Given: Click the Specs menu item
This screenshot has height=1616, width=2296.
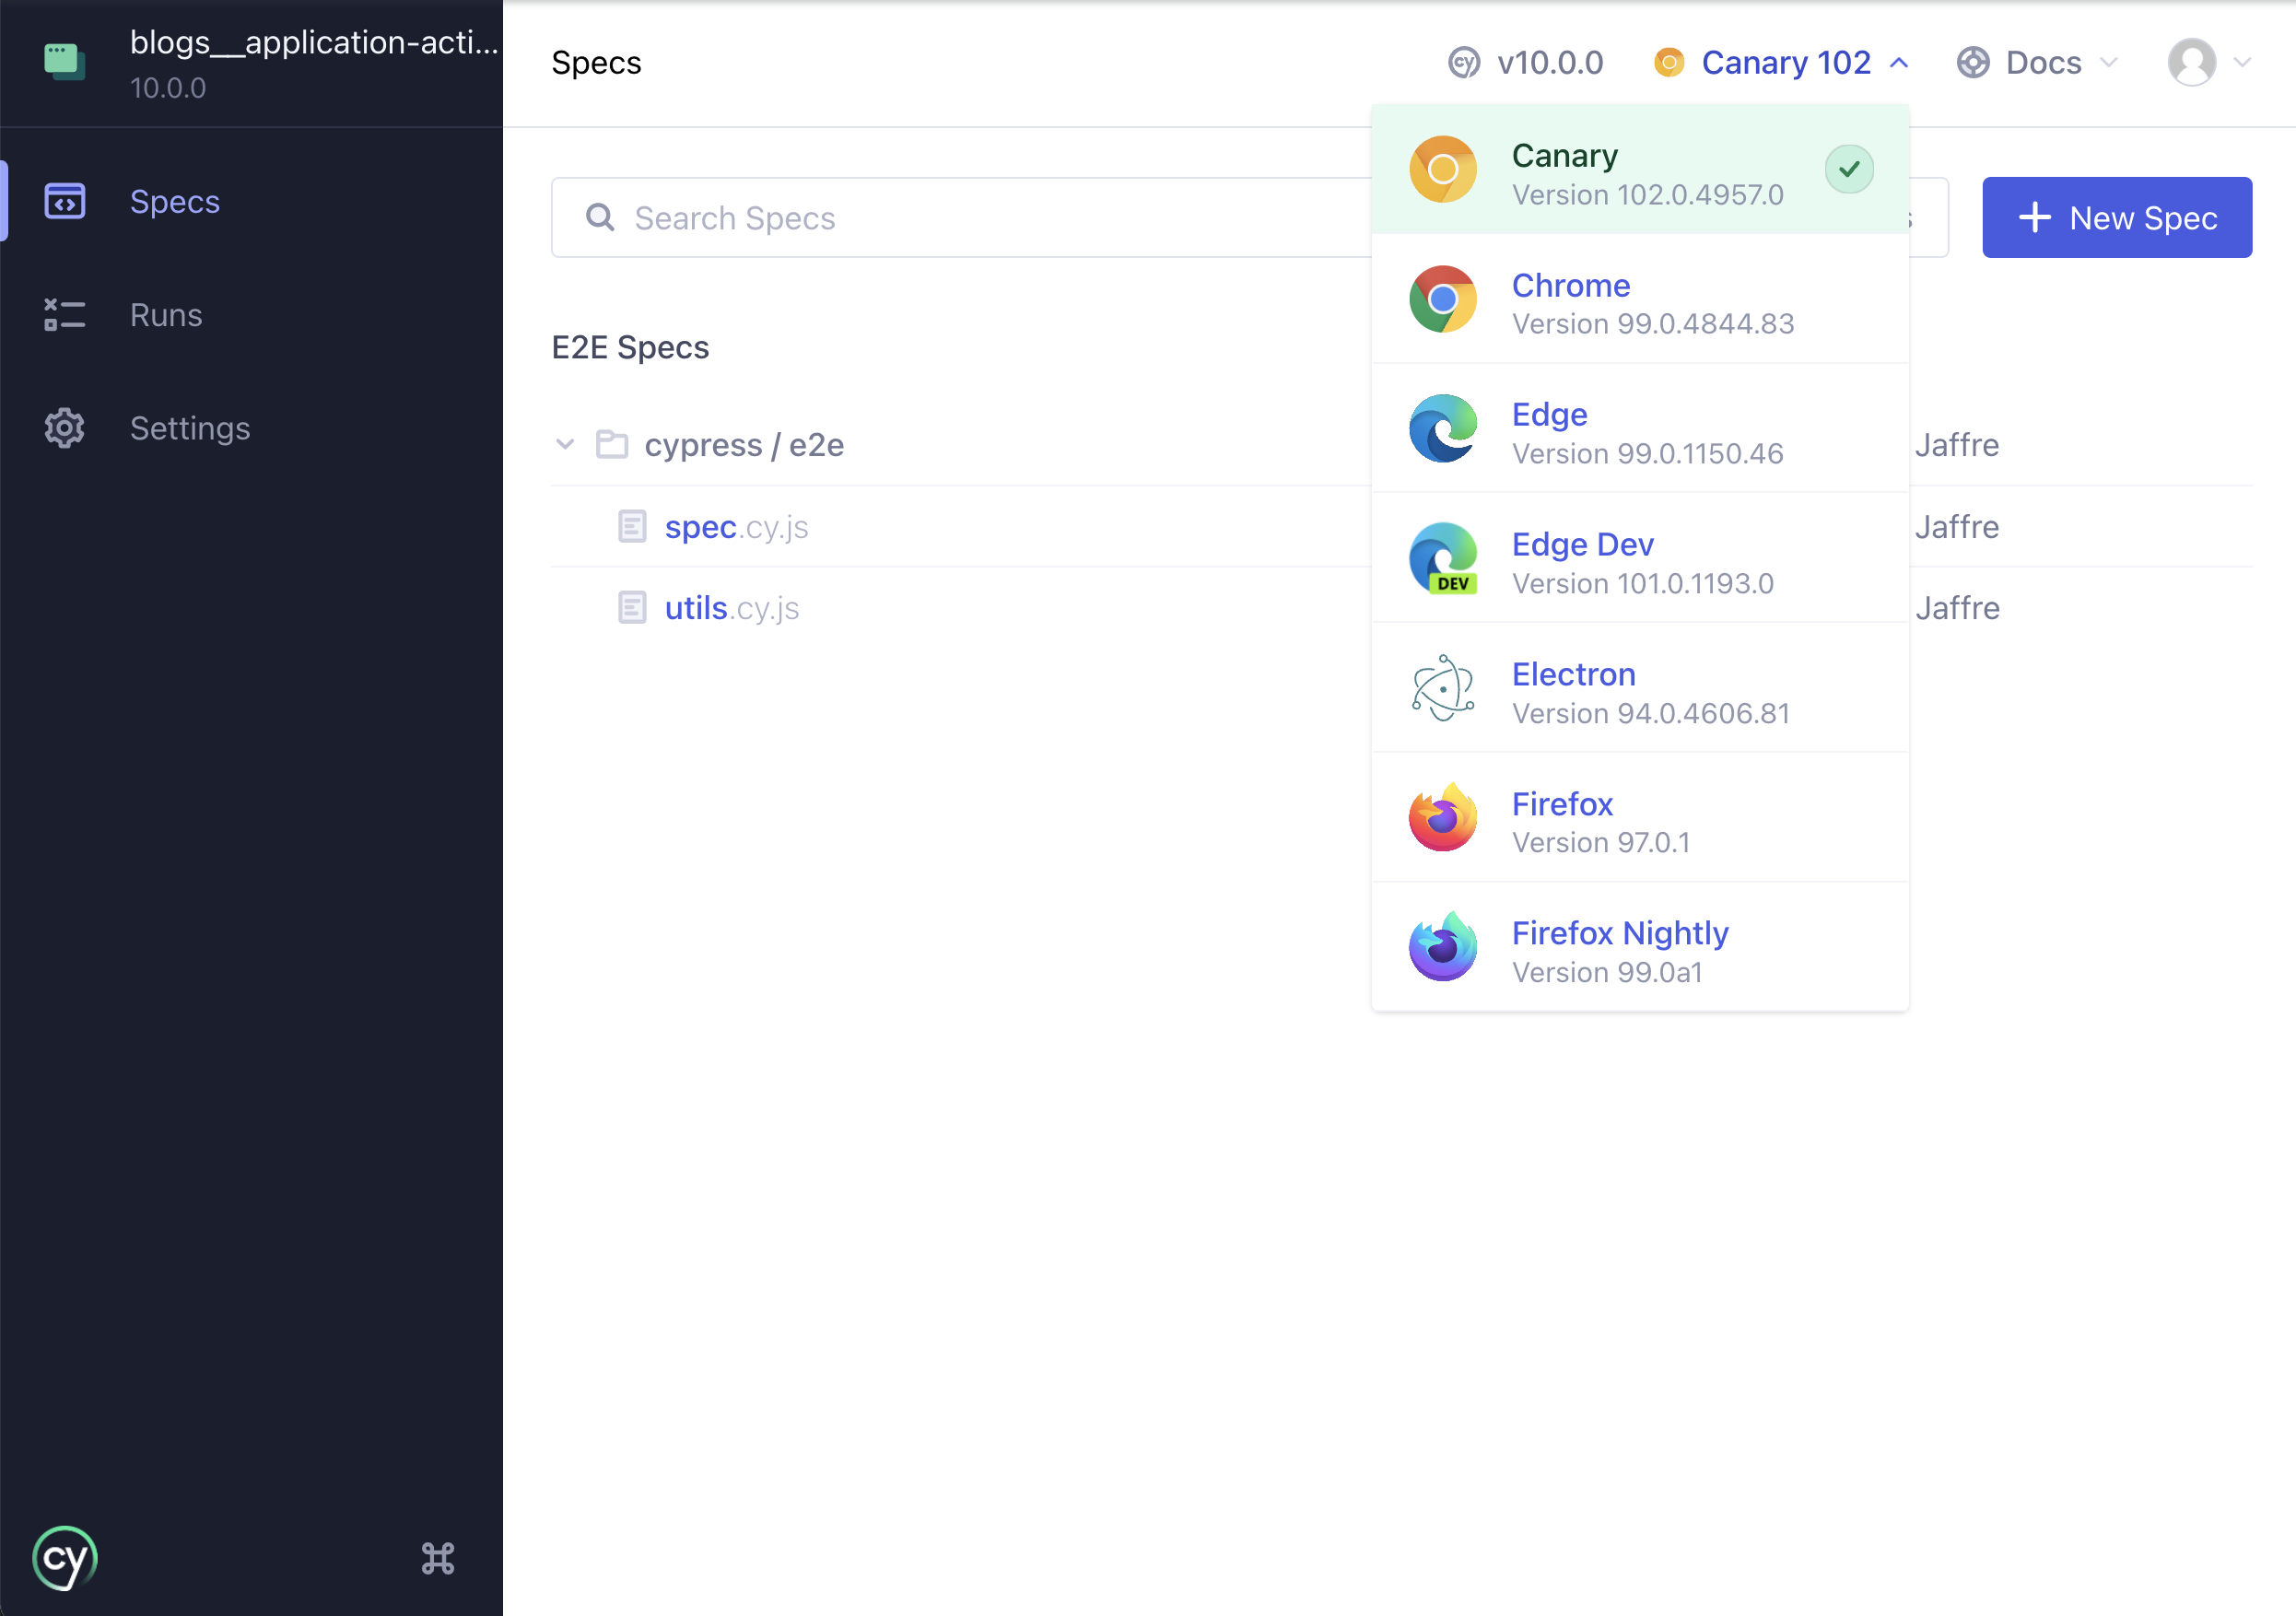Looking at the screenshot, I should (175, 199).
